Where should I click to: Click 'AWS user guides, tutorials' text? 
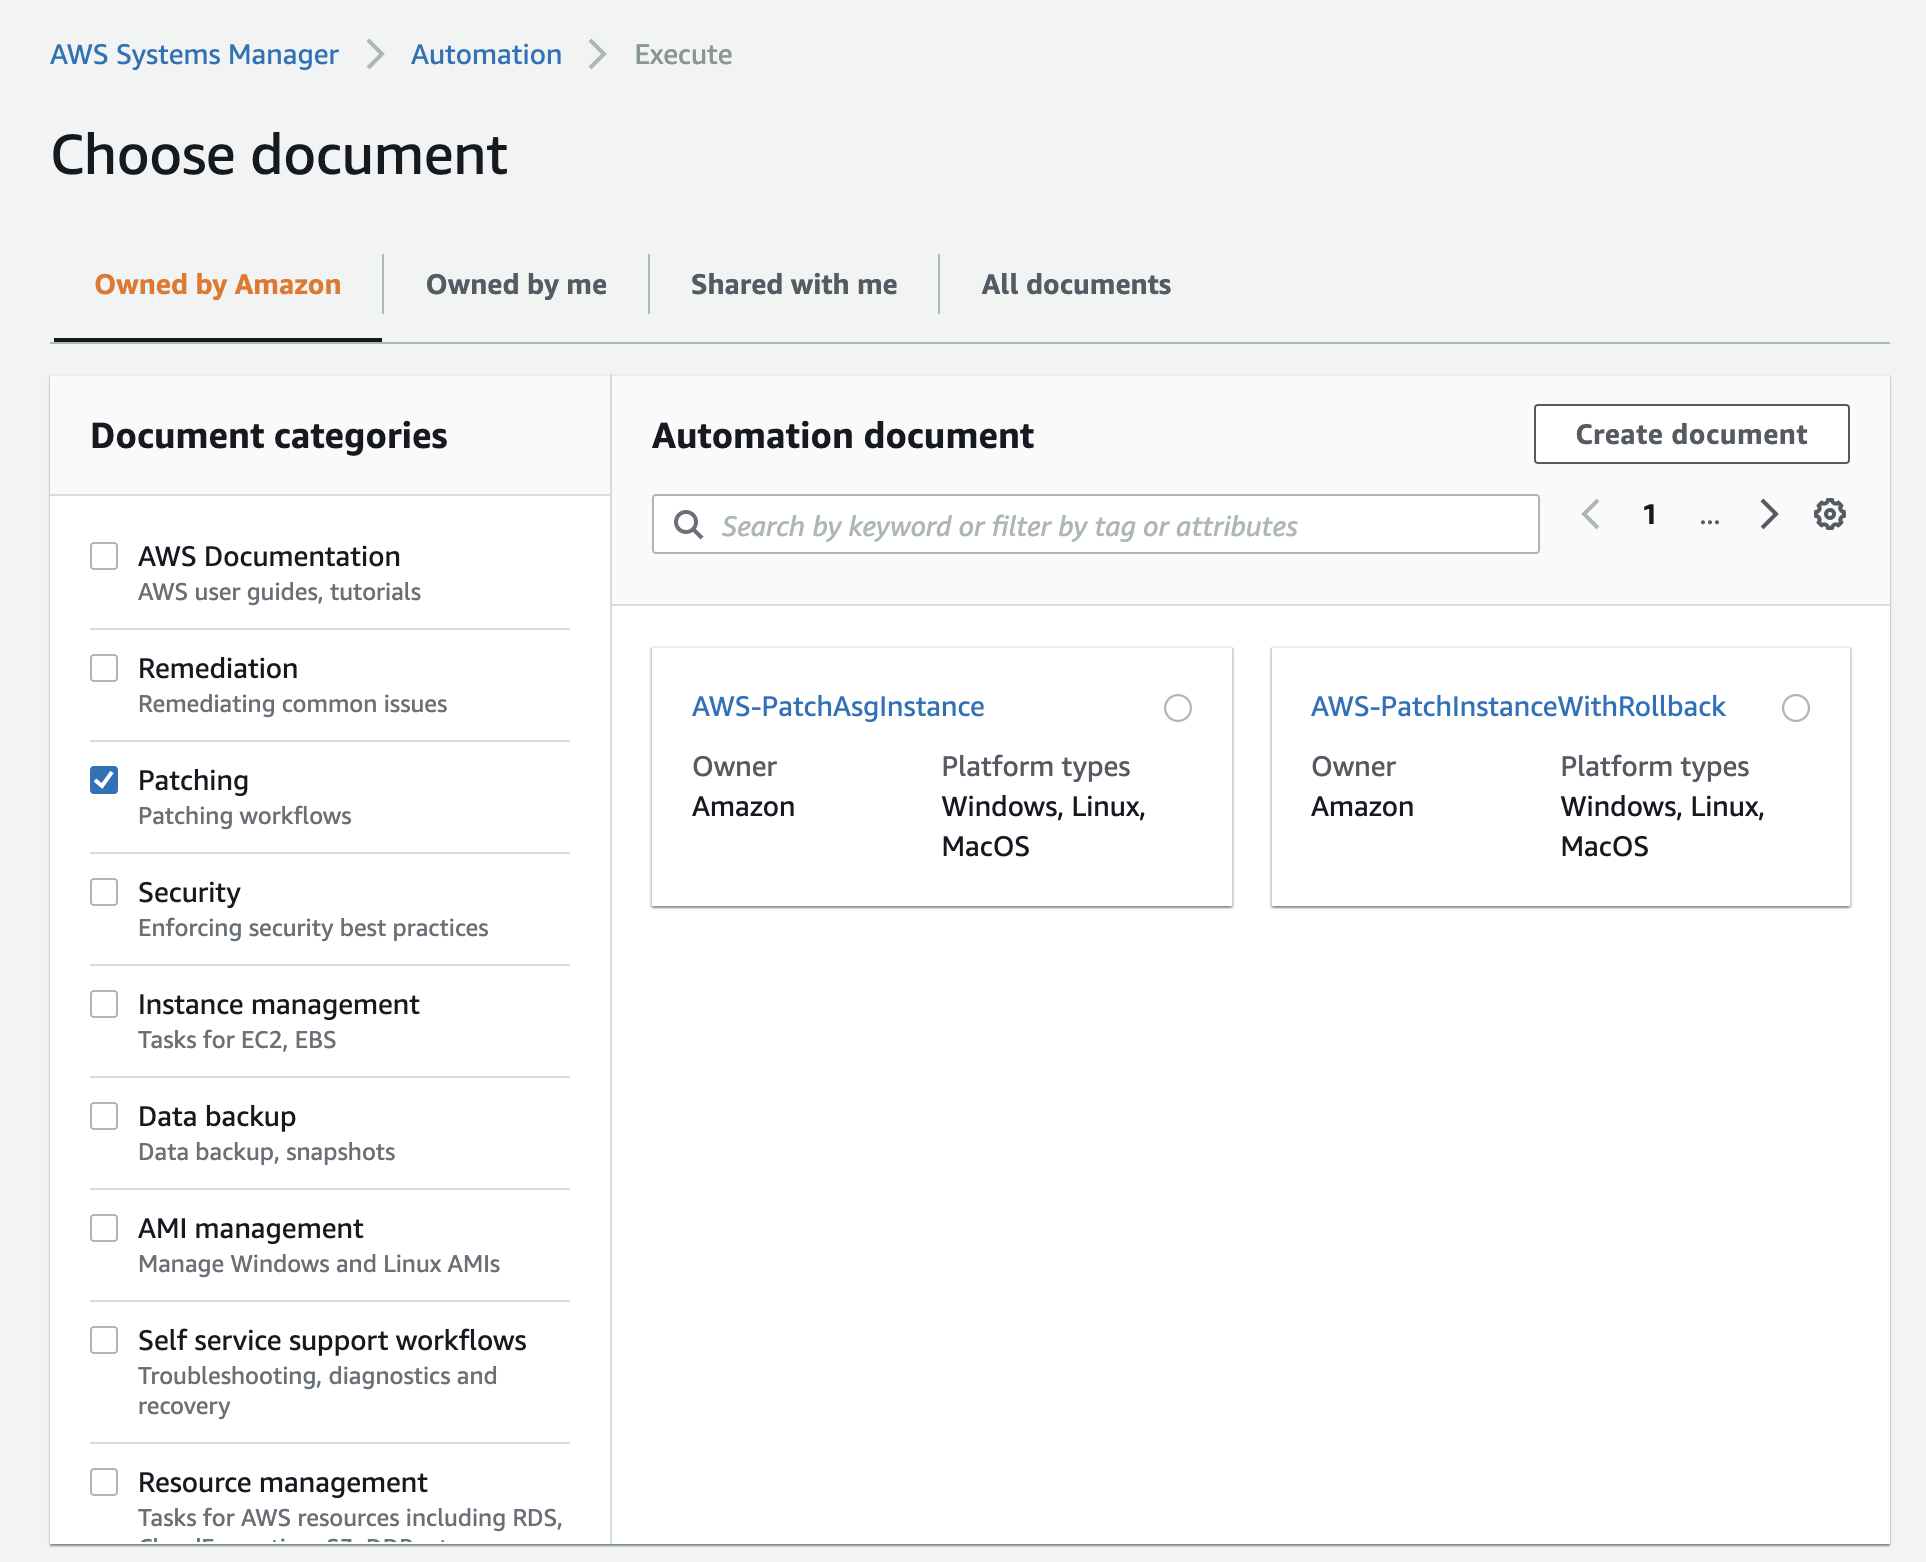(280, 592)
